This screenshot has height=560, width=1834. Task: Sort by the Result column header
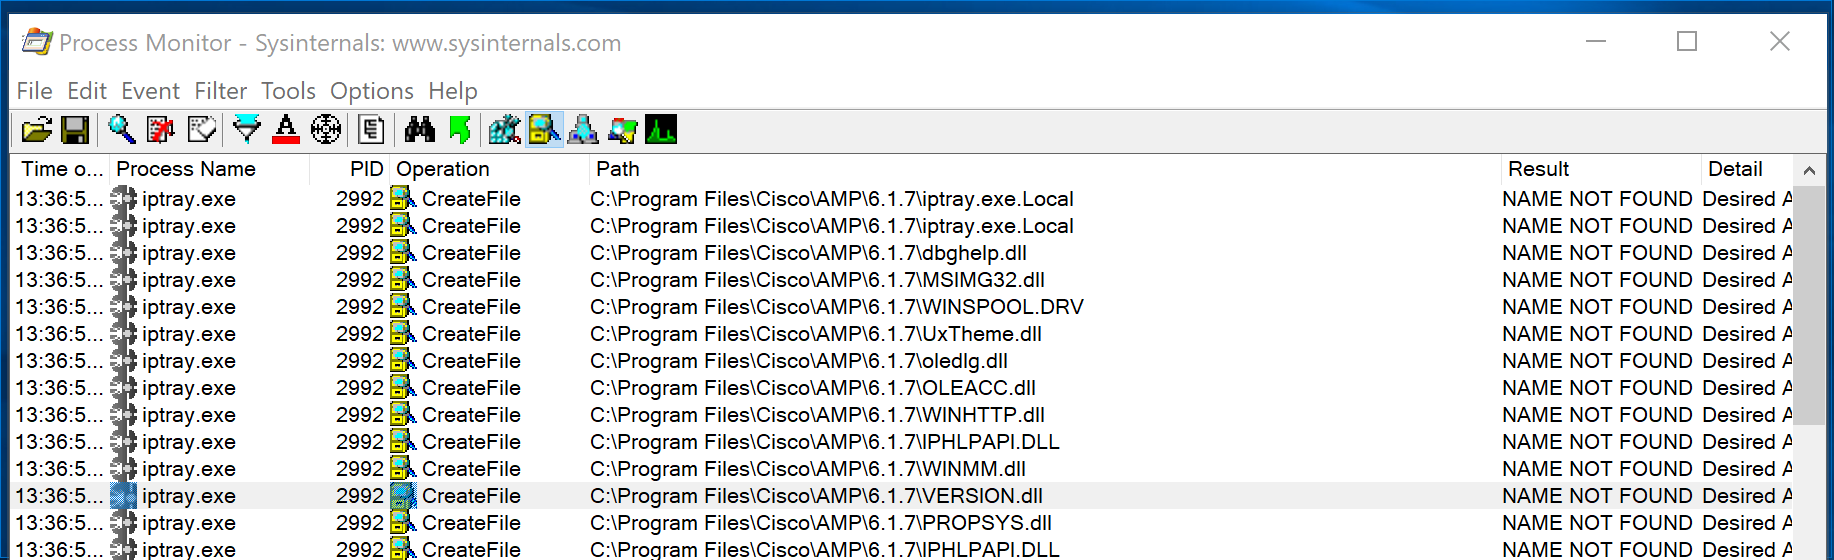(1601, 169)
